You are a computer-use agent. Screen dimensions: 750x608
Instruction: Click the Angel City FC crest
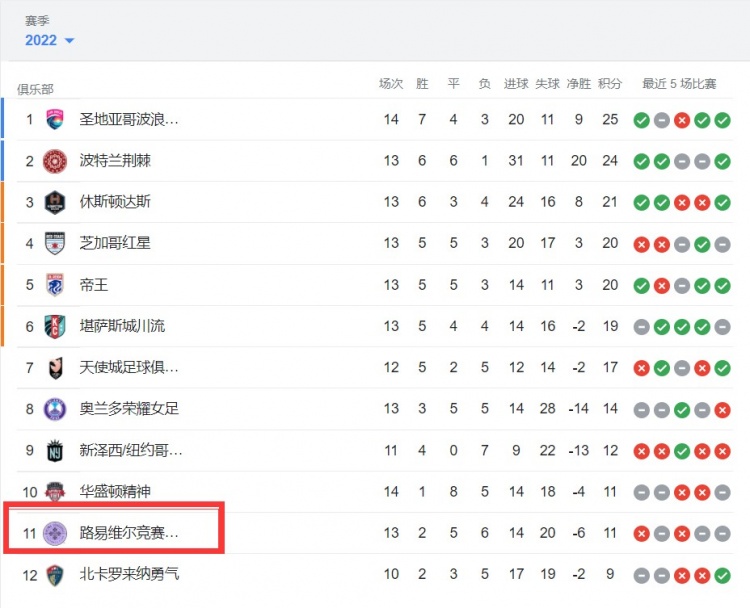point(55,368)
